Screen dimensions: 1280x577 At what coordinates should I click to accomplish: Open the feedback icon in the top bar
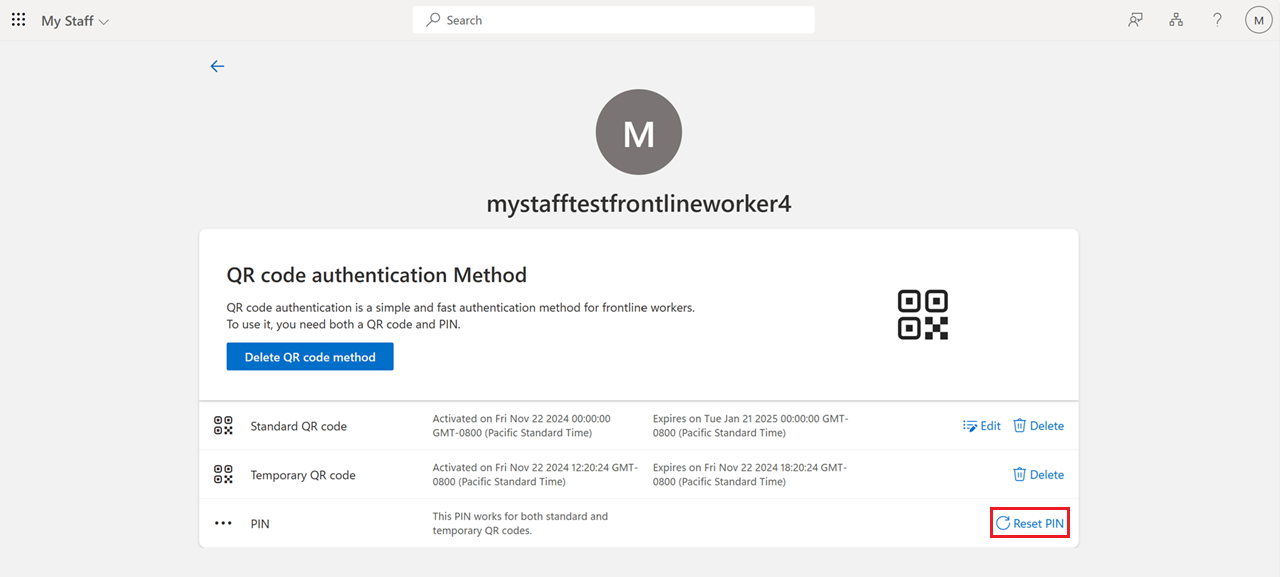pyautogui.click(x=1135, y=19)
